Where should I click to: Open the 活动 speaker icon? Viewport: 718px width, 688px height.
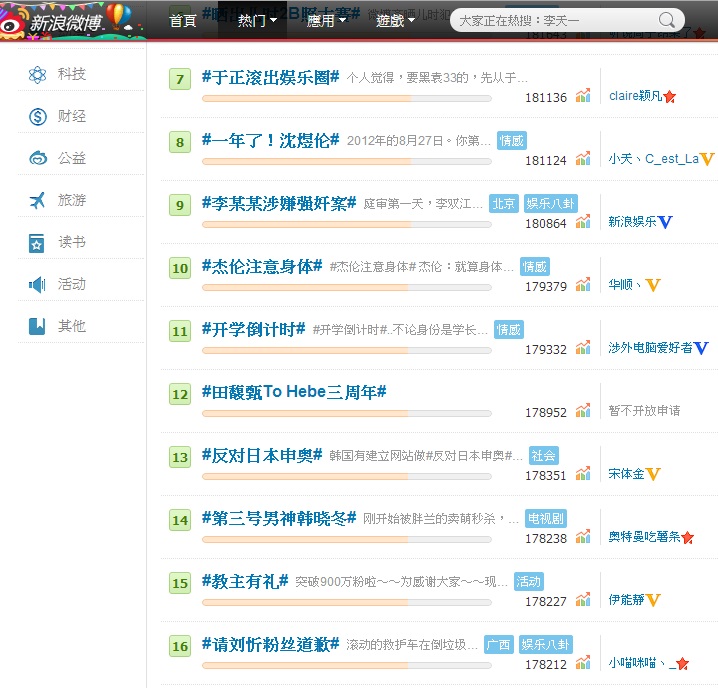coord(37,284)
